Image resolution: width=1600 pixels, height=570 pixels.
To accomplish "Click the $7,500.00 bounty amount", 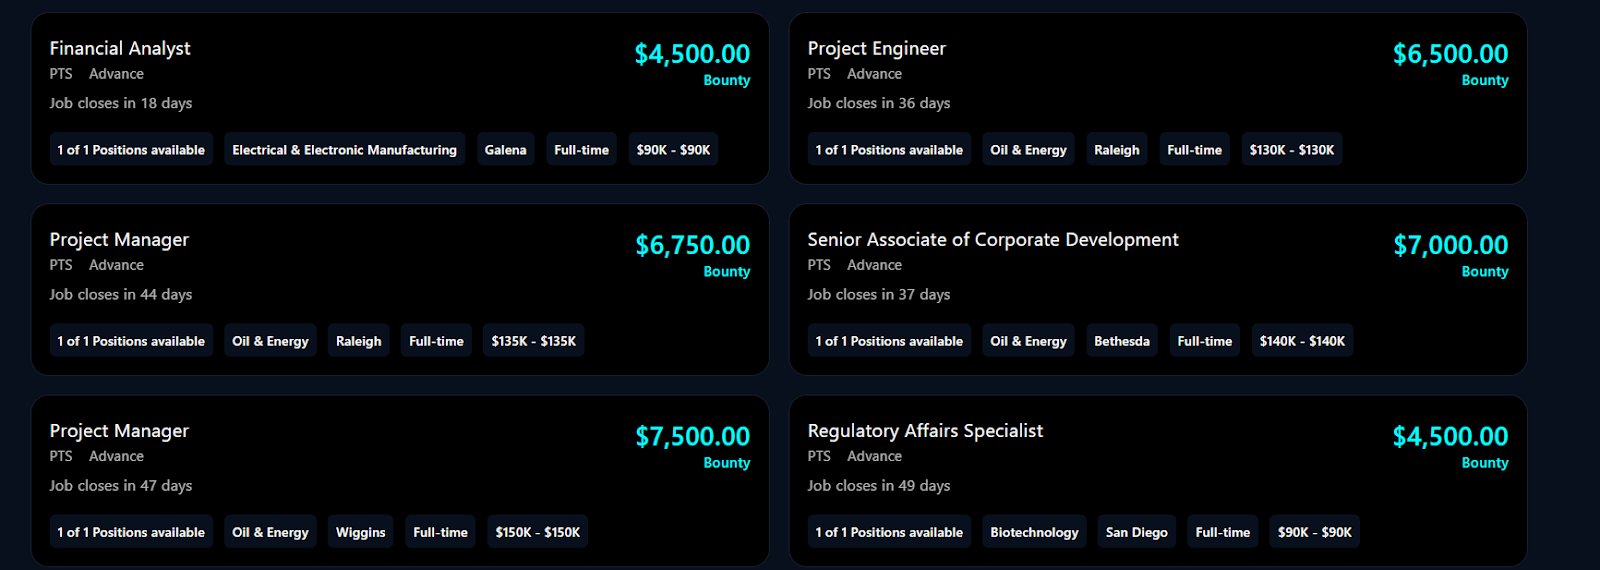I will 692,436.
